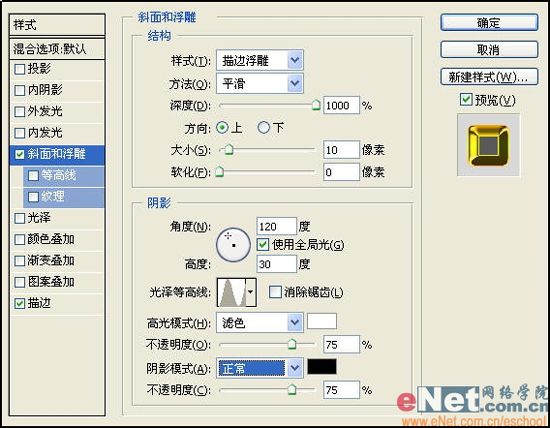The width and height of the screenshot is (550, 428).
Task: Enable 消除锯齿 anti-aliased checkbox
Action: (275, 292)
